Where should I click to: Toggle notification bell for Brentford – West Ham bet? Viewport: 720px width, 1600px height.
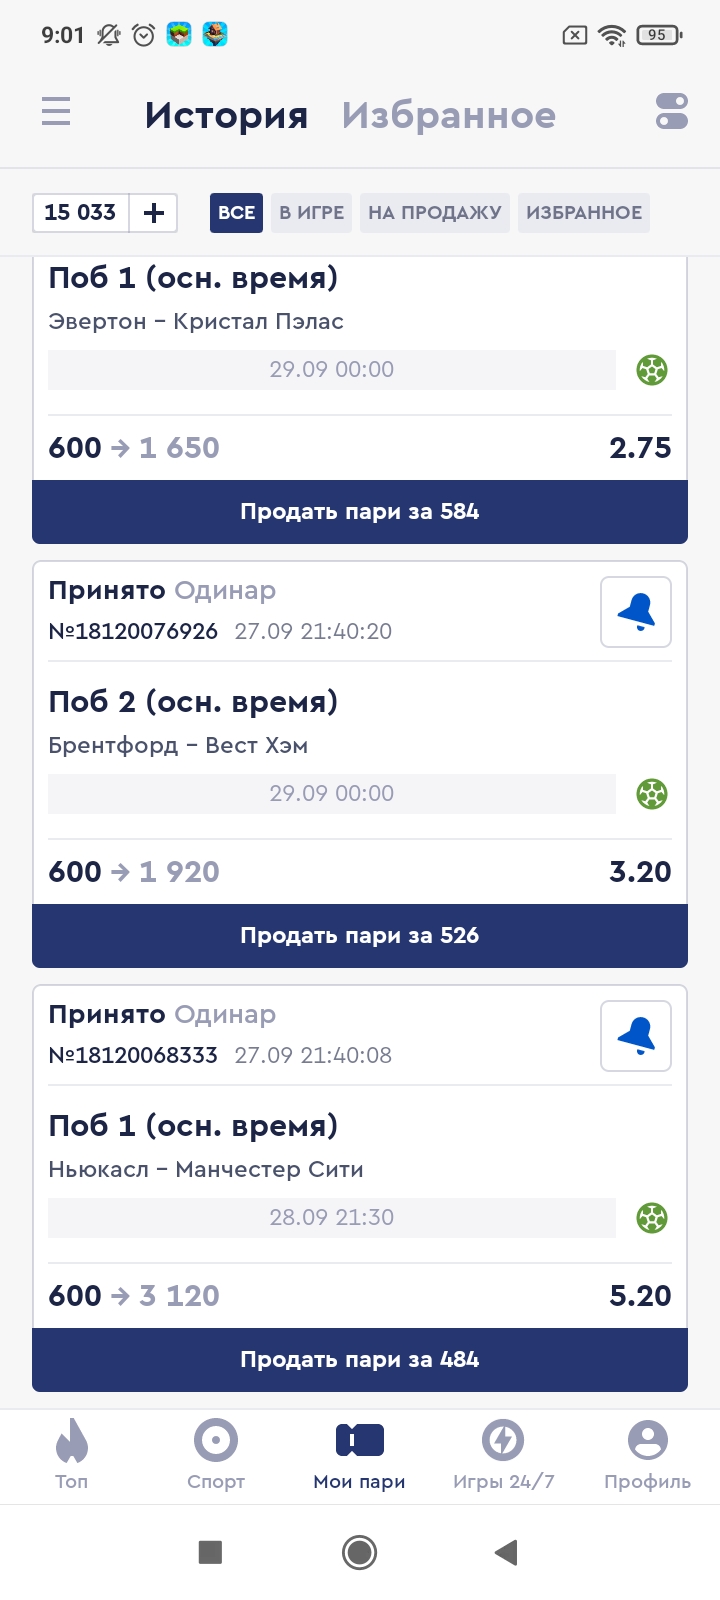pos(636,612)
